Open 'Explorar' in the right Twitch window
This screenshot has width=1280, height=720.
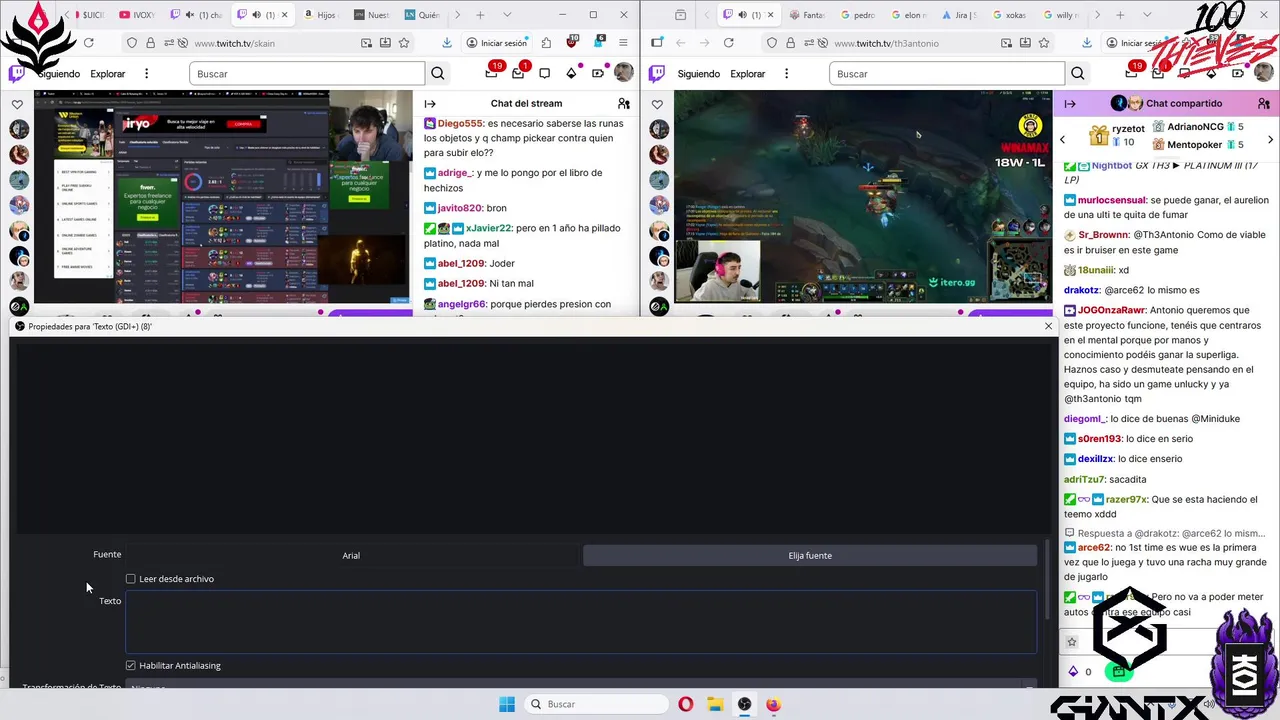pos(748,74)
